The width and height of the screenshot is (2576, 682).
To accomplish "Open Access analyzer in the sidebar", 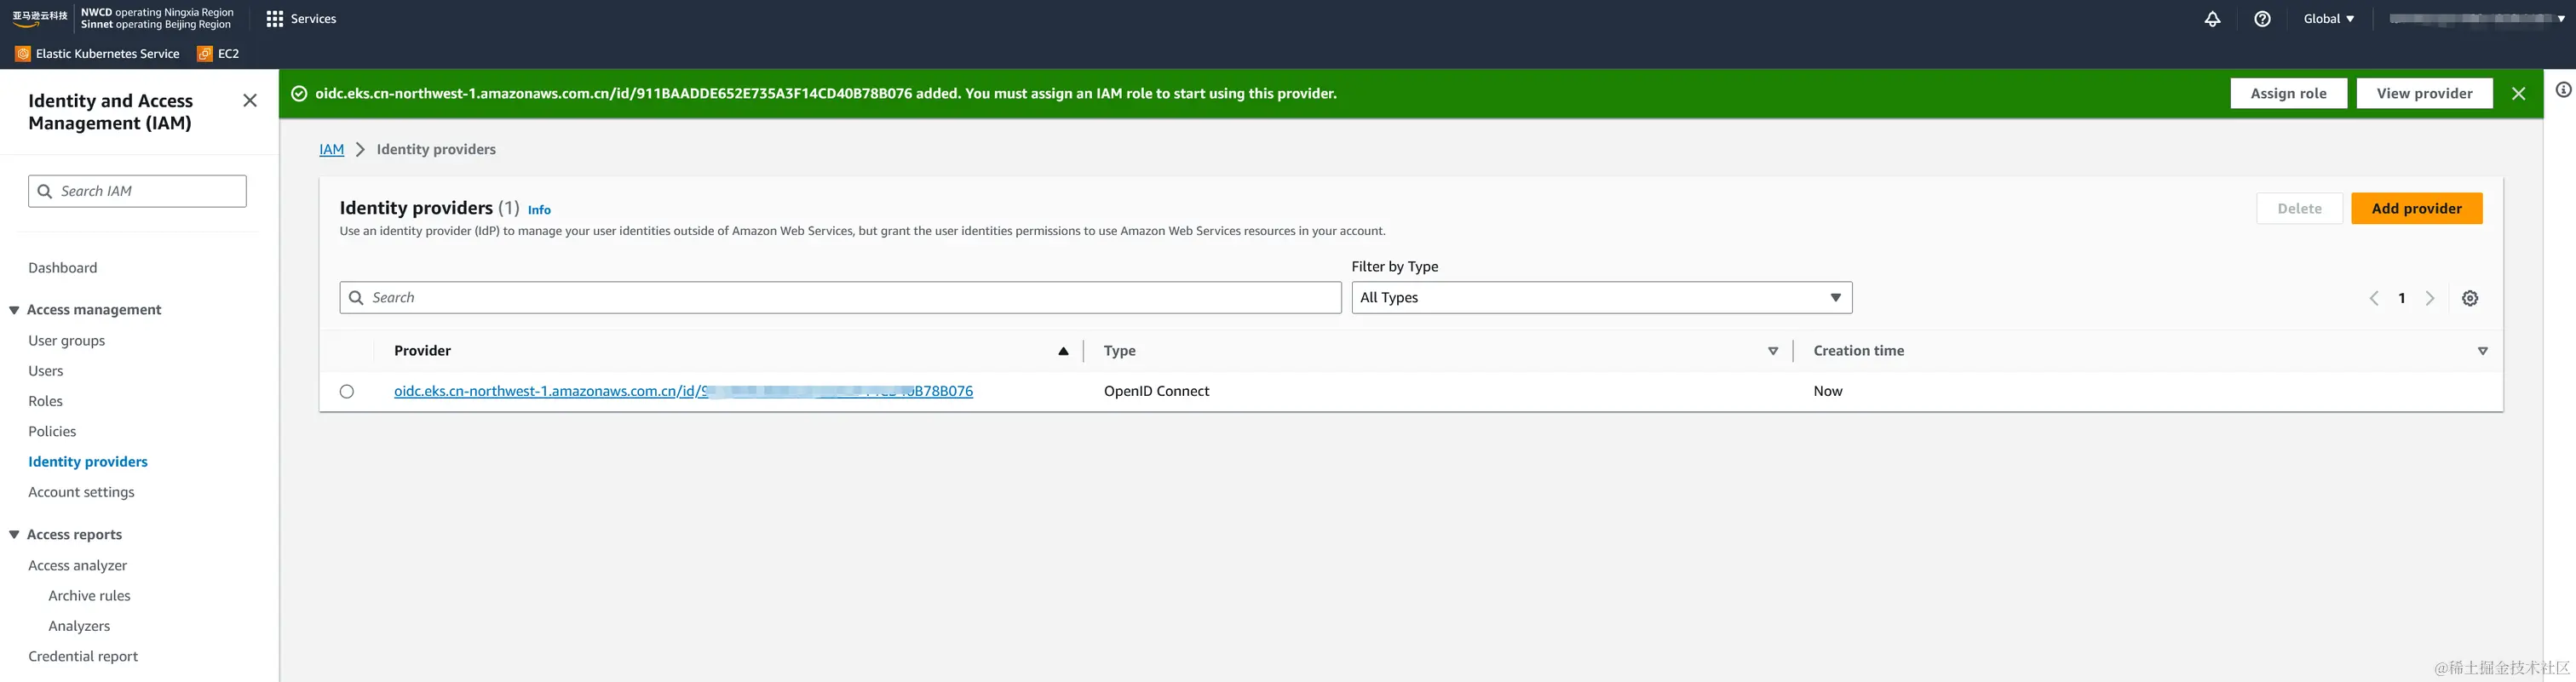I will click(x=78, y=566).
